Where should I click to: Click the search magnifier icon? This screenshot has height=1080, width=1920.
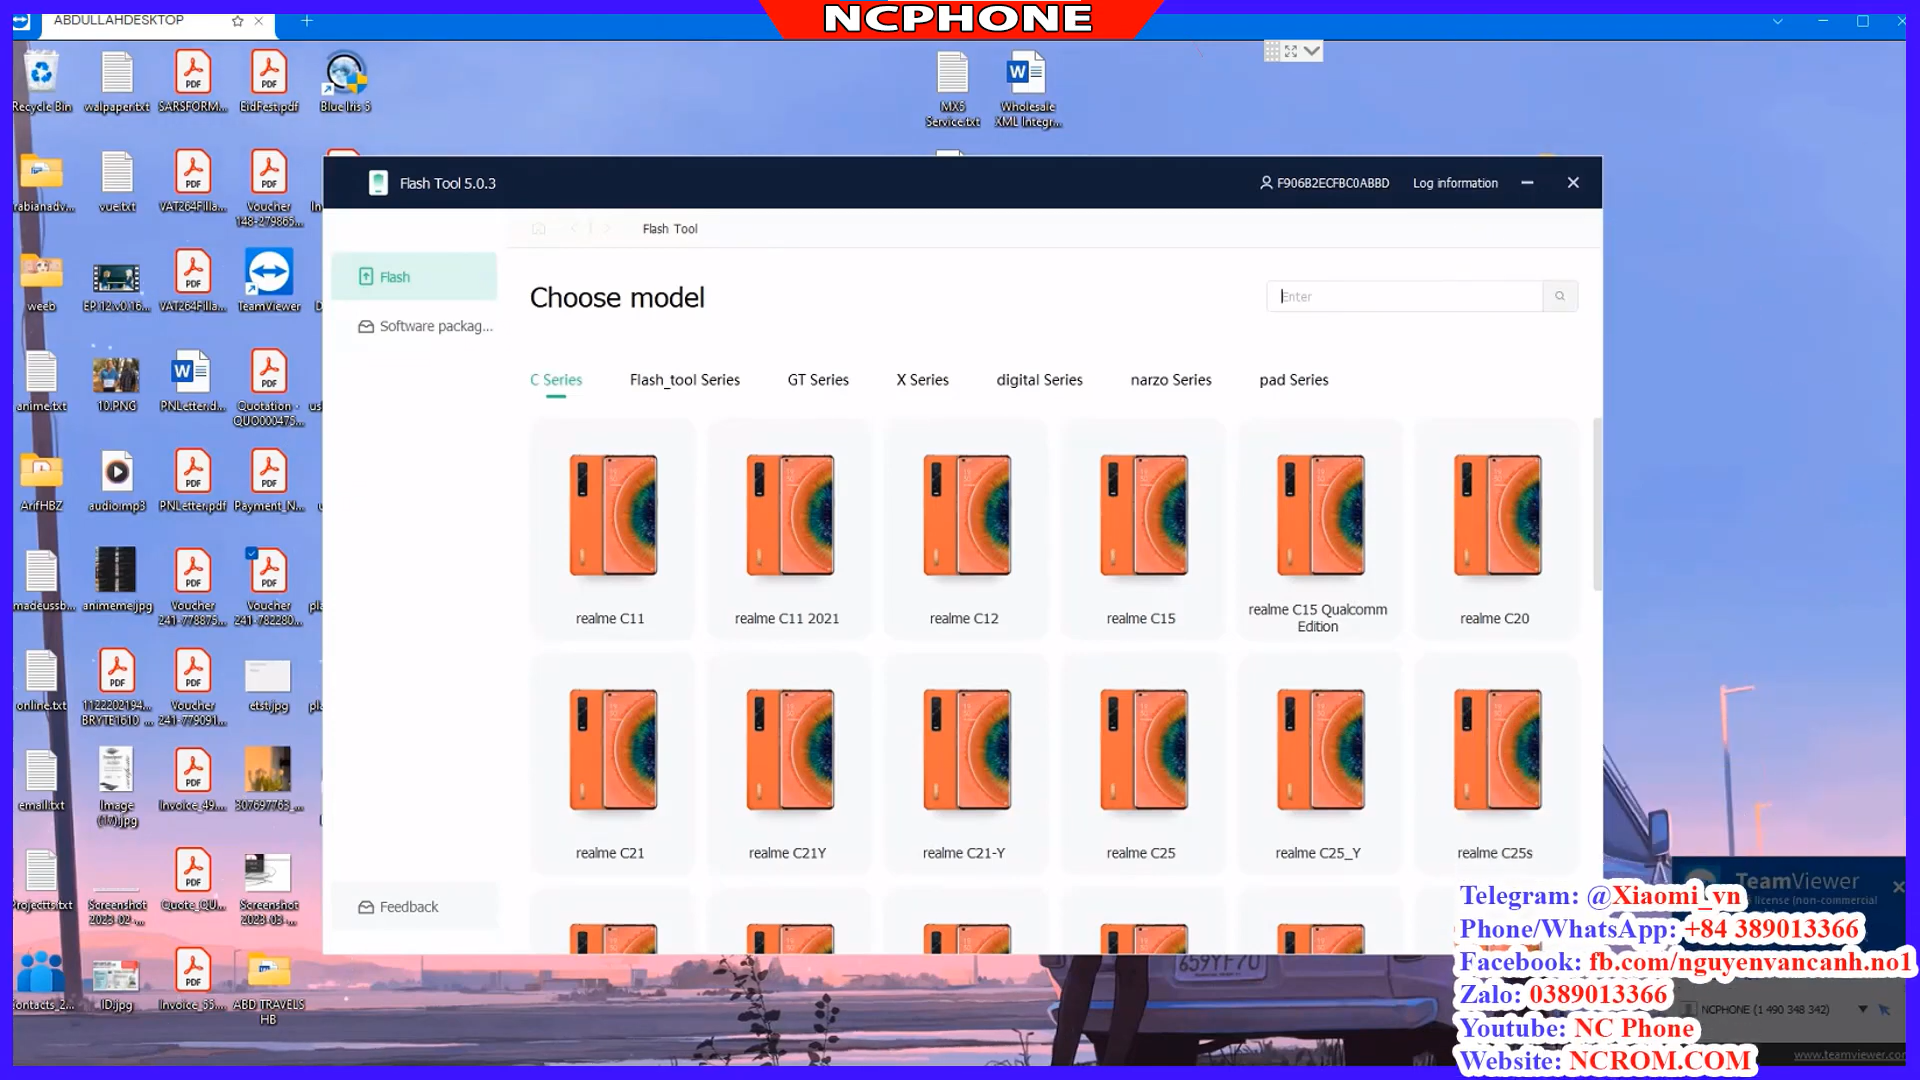pos(1560,296)
